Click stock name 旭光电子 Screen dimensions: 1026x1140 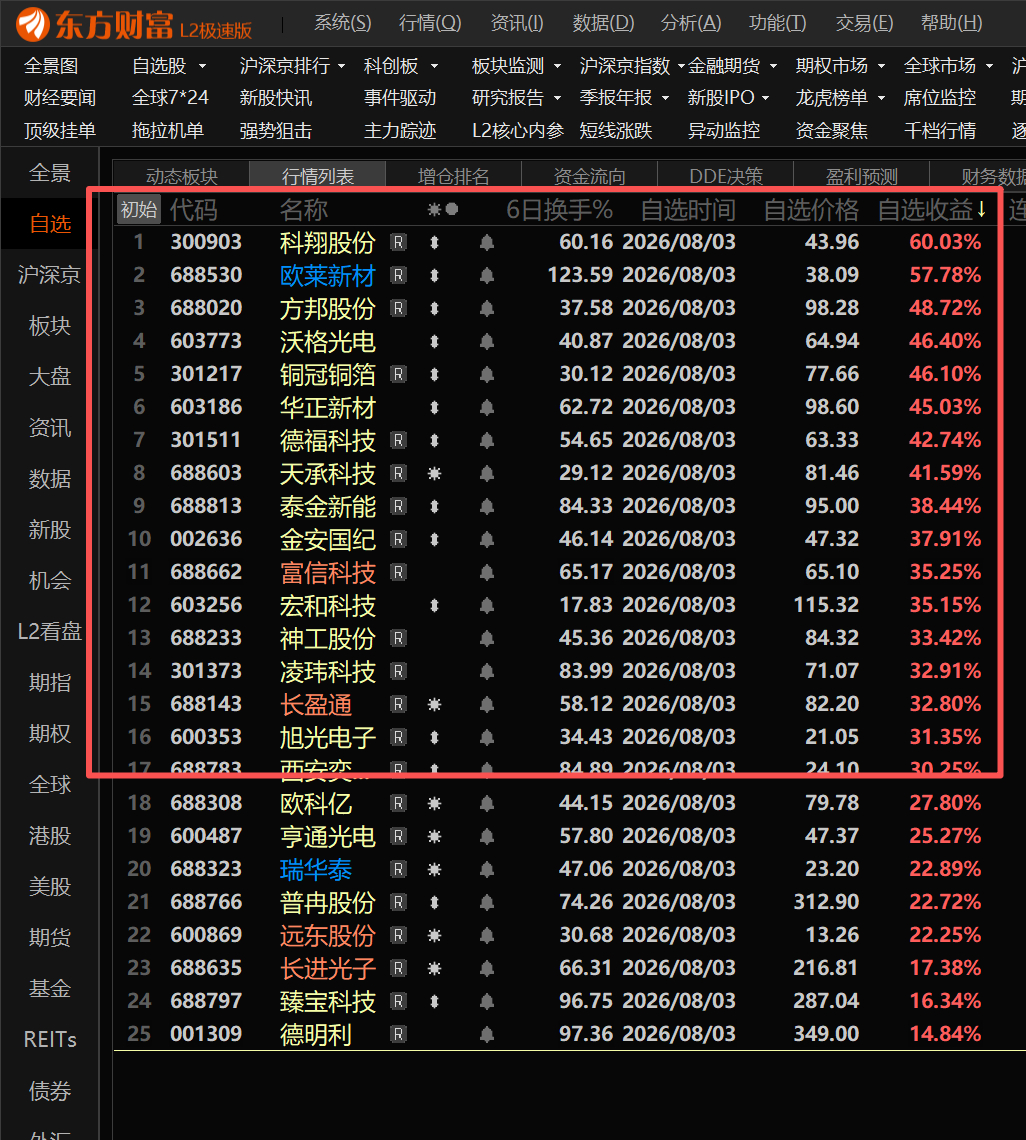point(327,737)
